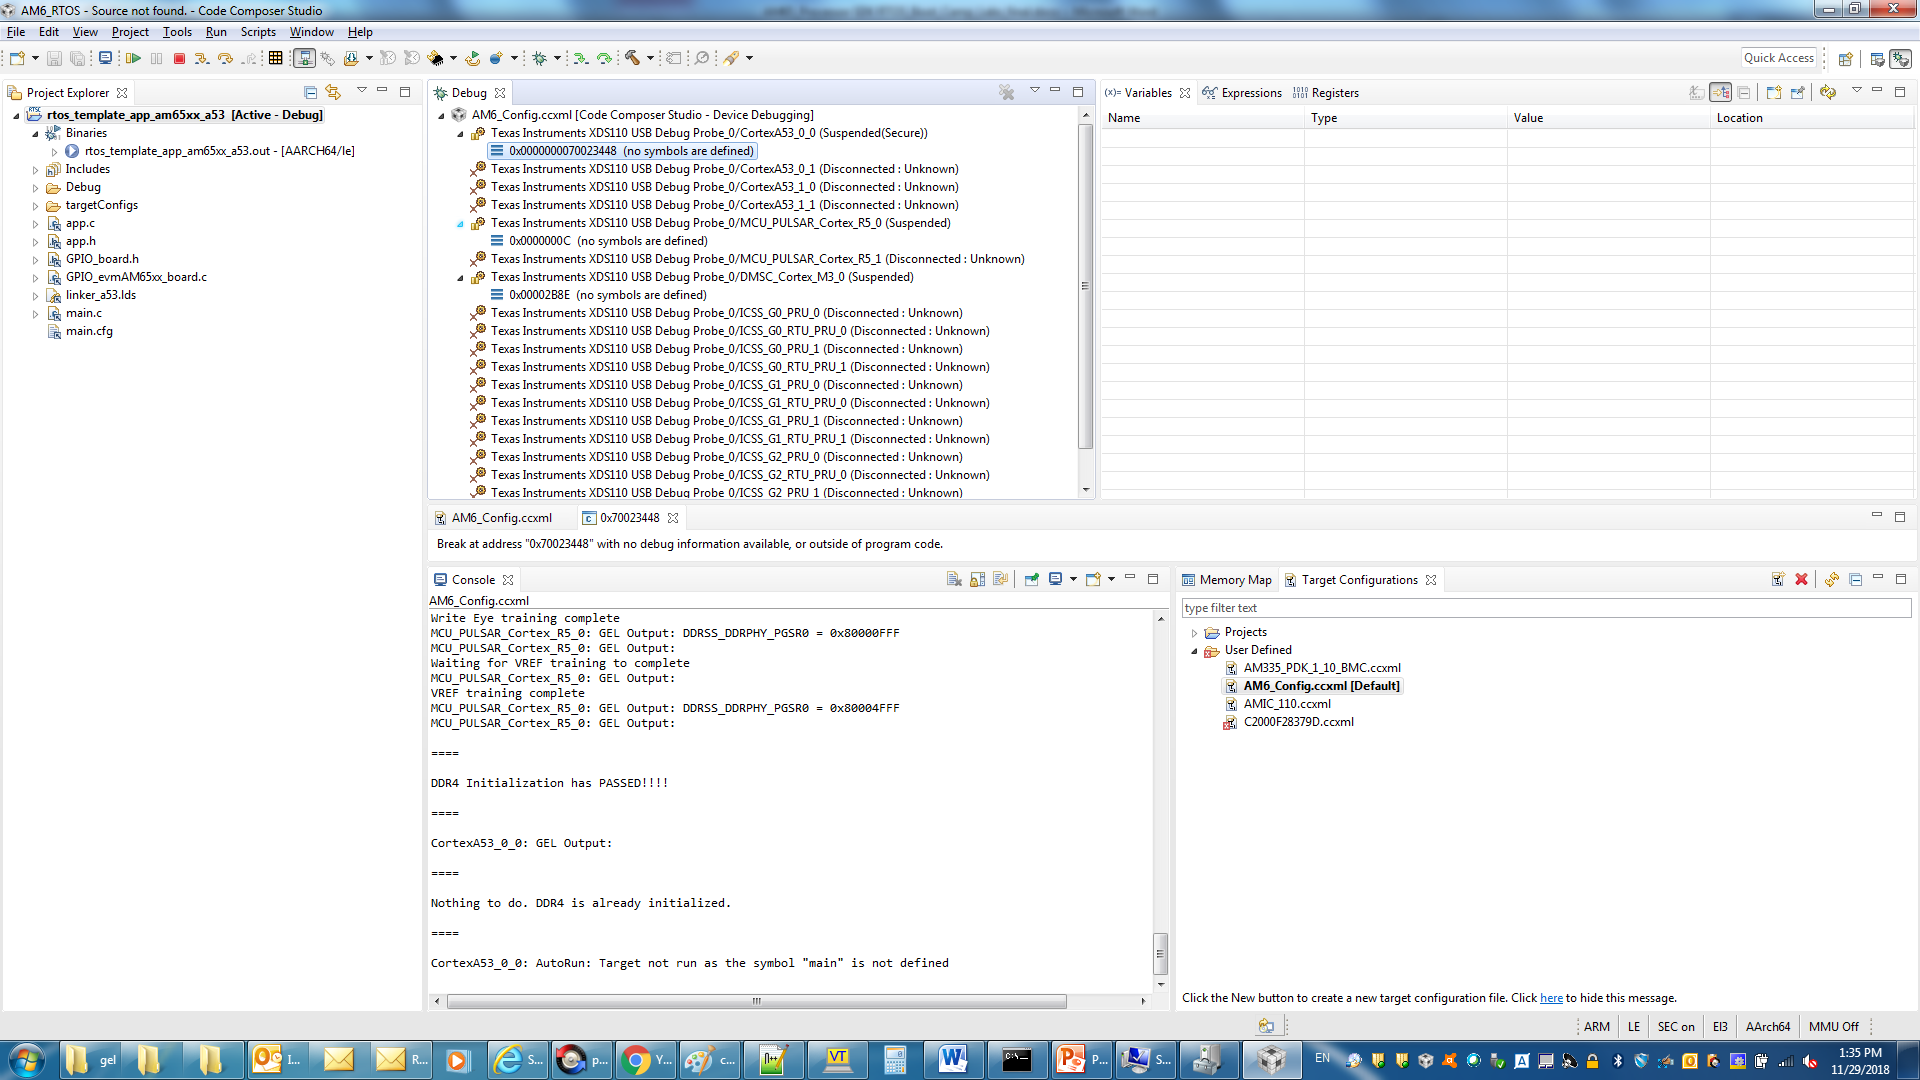Expand targetConfigs folder node
This screenshot has width=1920, height=1080.
pyautogui.click(x=36, y=206)
